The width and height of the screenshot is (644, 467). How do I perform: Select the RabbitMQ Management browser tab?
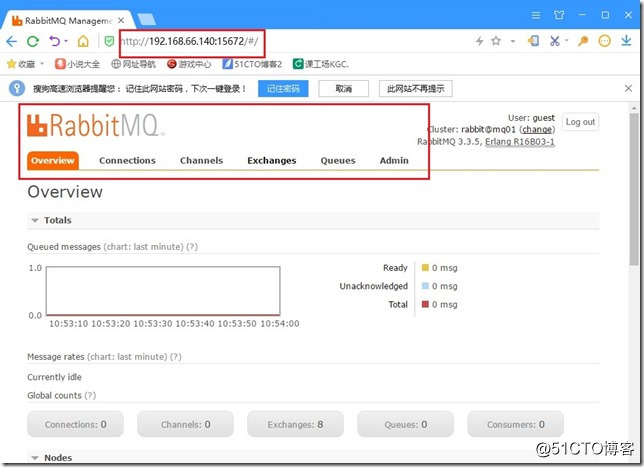tap(68, 20)
